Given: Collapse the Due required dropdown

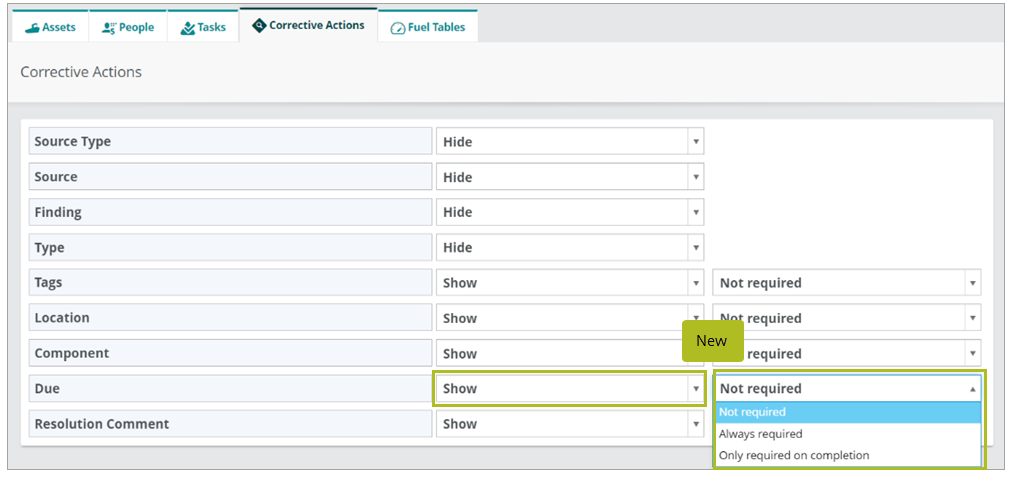Looking at the screenshot, I should pos(847,389).
